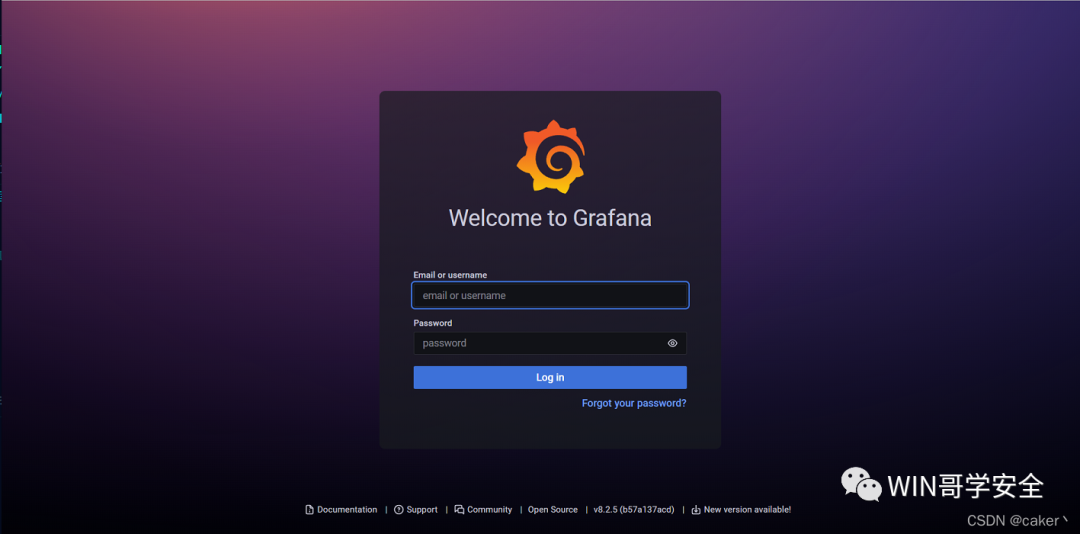Image resolution: width=1080 pixels, height=534 pixels.
Task: Focus the Email or username field
Action: click(550, 296)
